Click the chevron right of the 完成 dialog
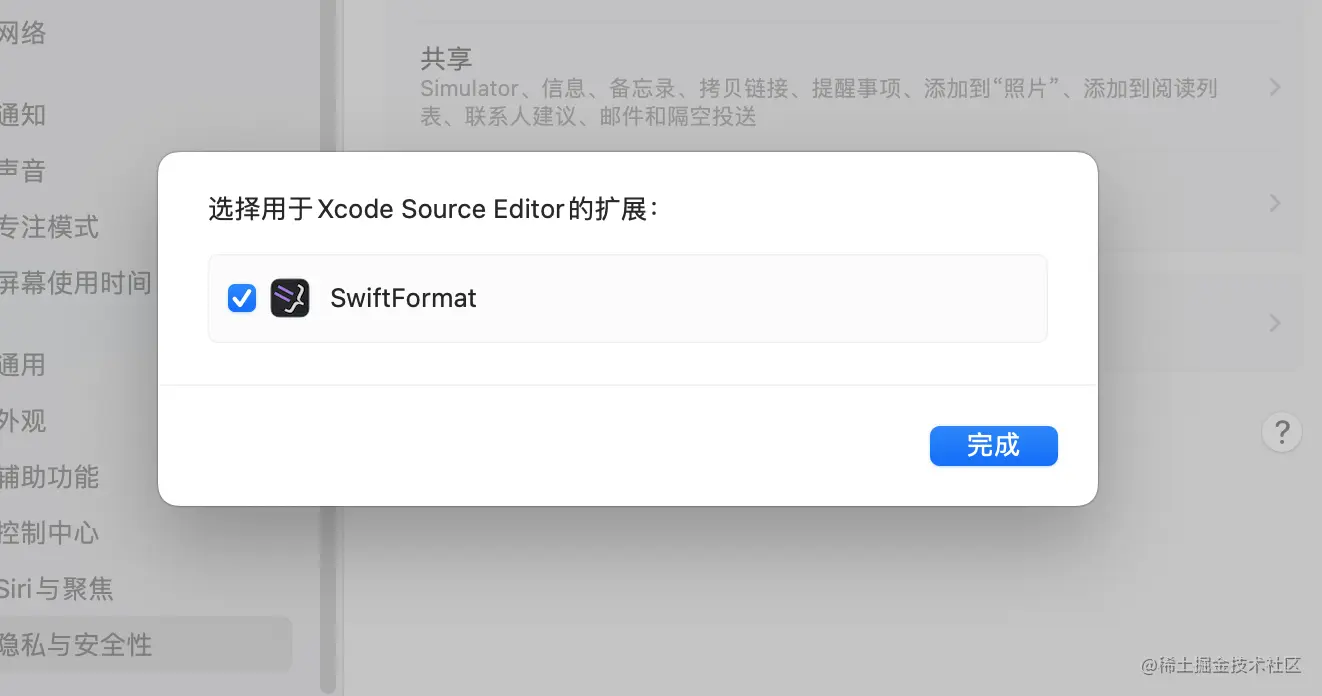Image resolution: width=1322 pixels, height=696 pixels. [1275, 323]
